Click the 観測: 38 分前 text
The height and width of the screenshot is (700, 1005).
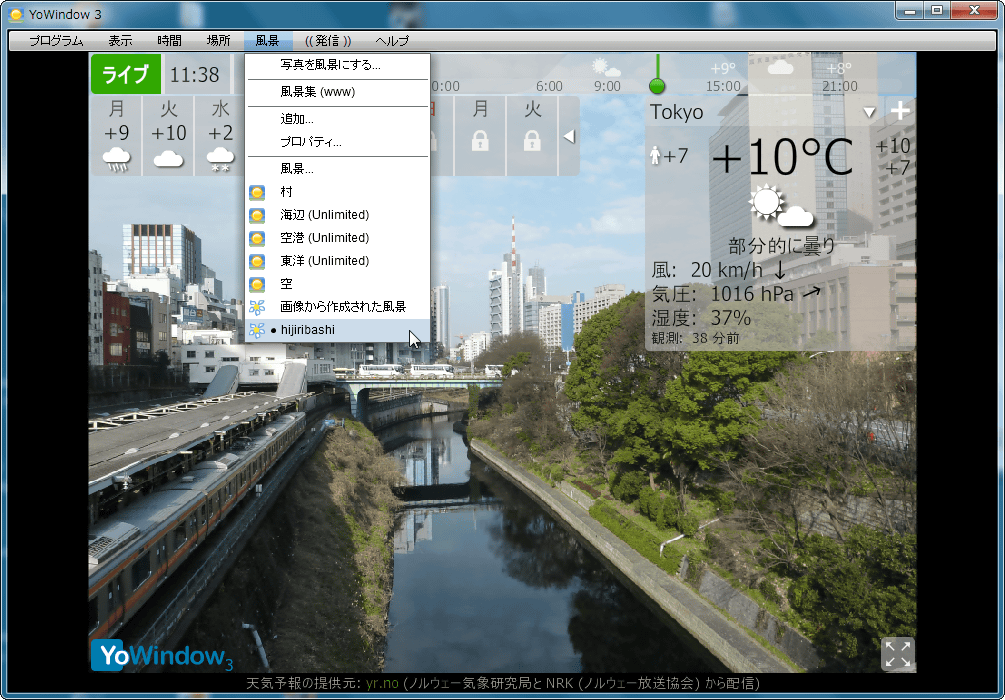click(695, 338)
